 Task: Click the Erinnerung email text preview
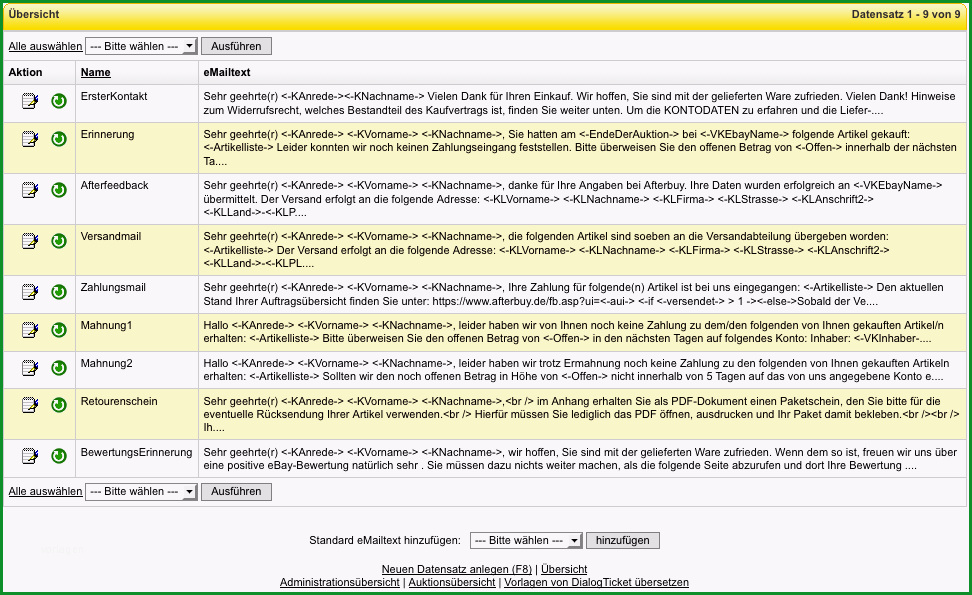tap(580, 148)
